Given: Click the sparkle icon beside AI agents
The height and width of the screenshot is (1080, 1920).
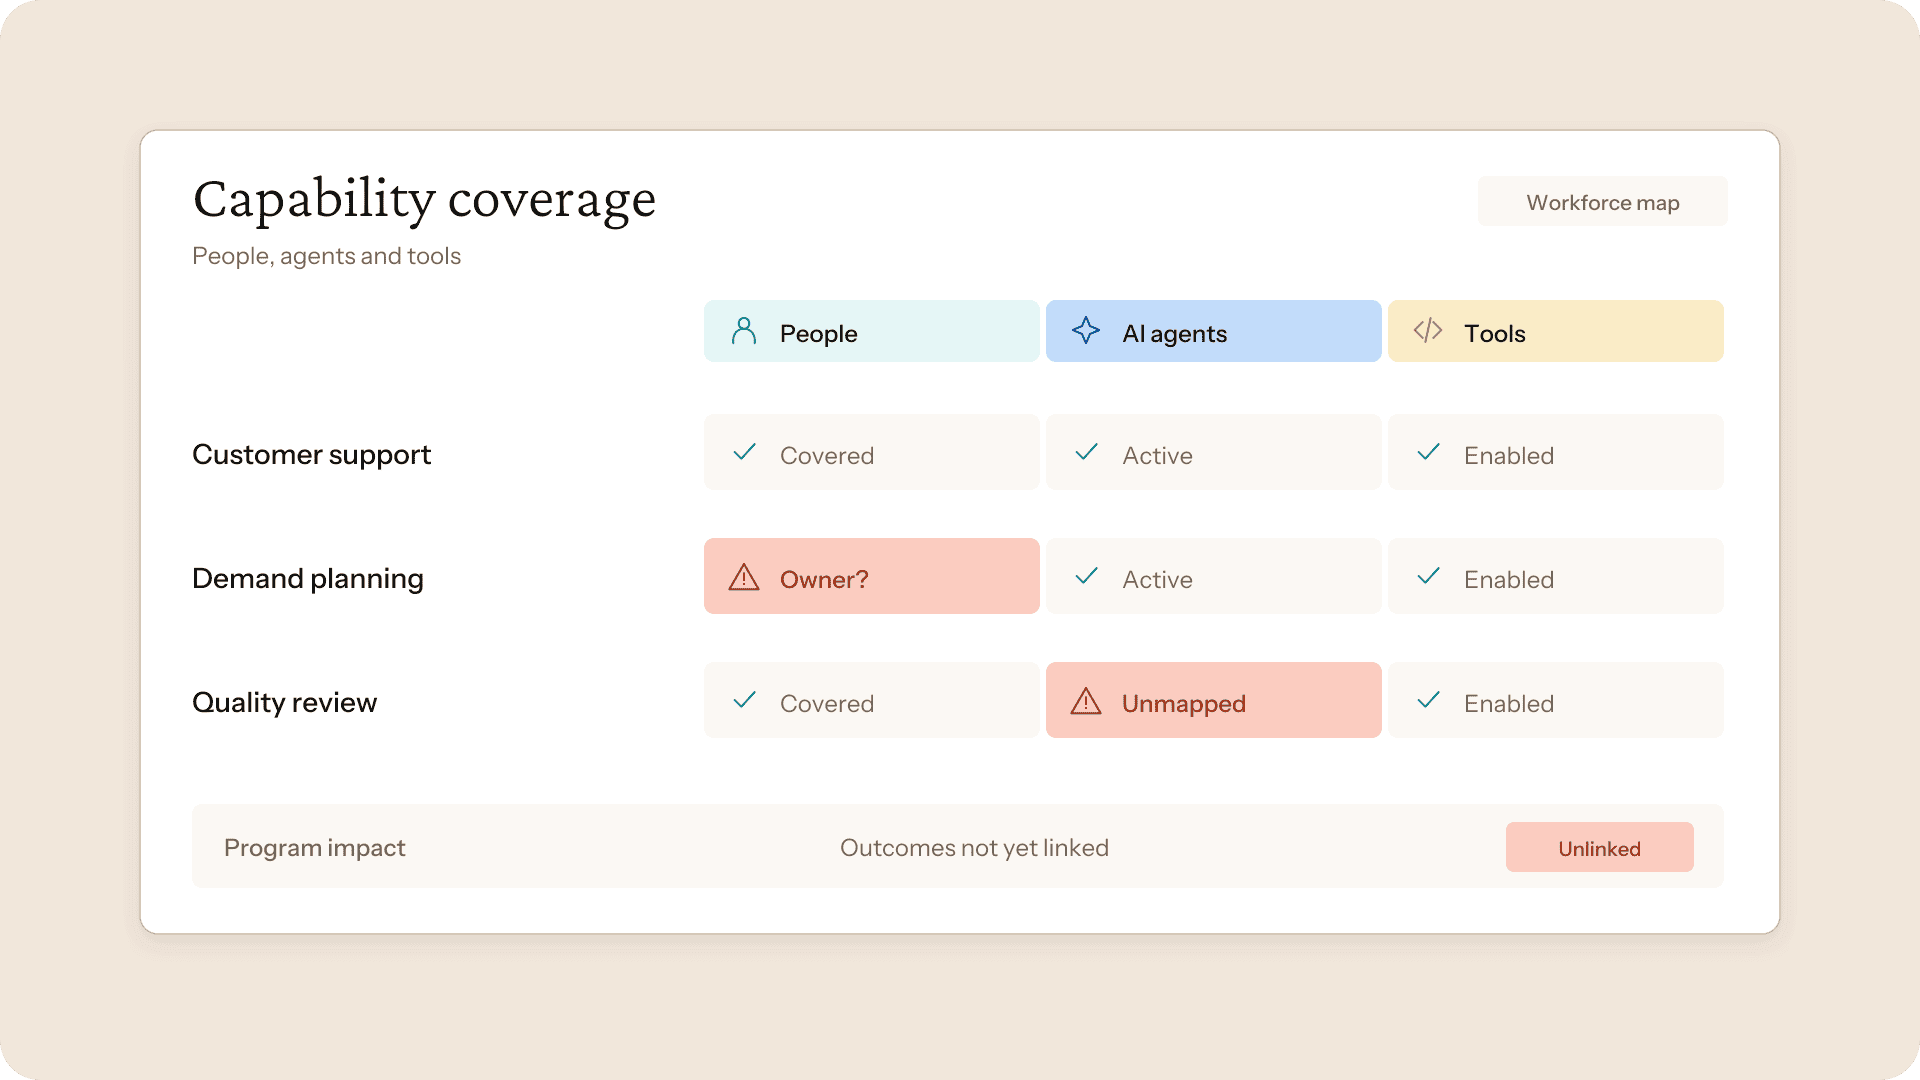Looking at the screenshot, I should tap(1086, 331).
